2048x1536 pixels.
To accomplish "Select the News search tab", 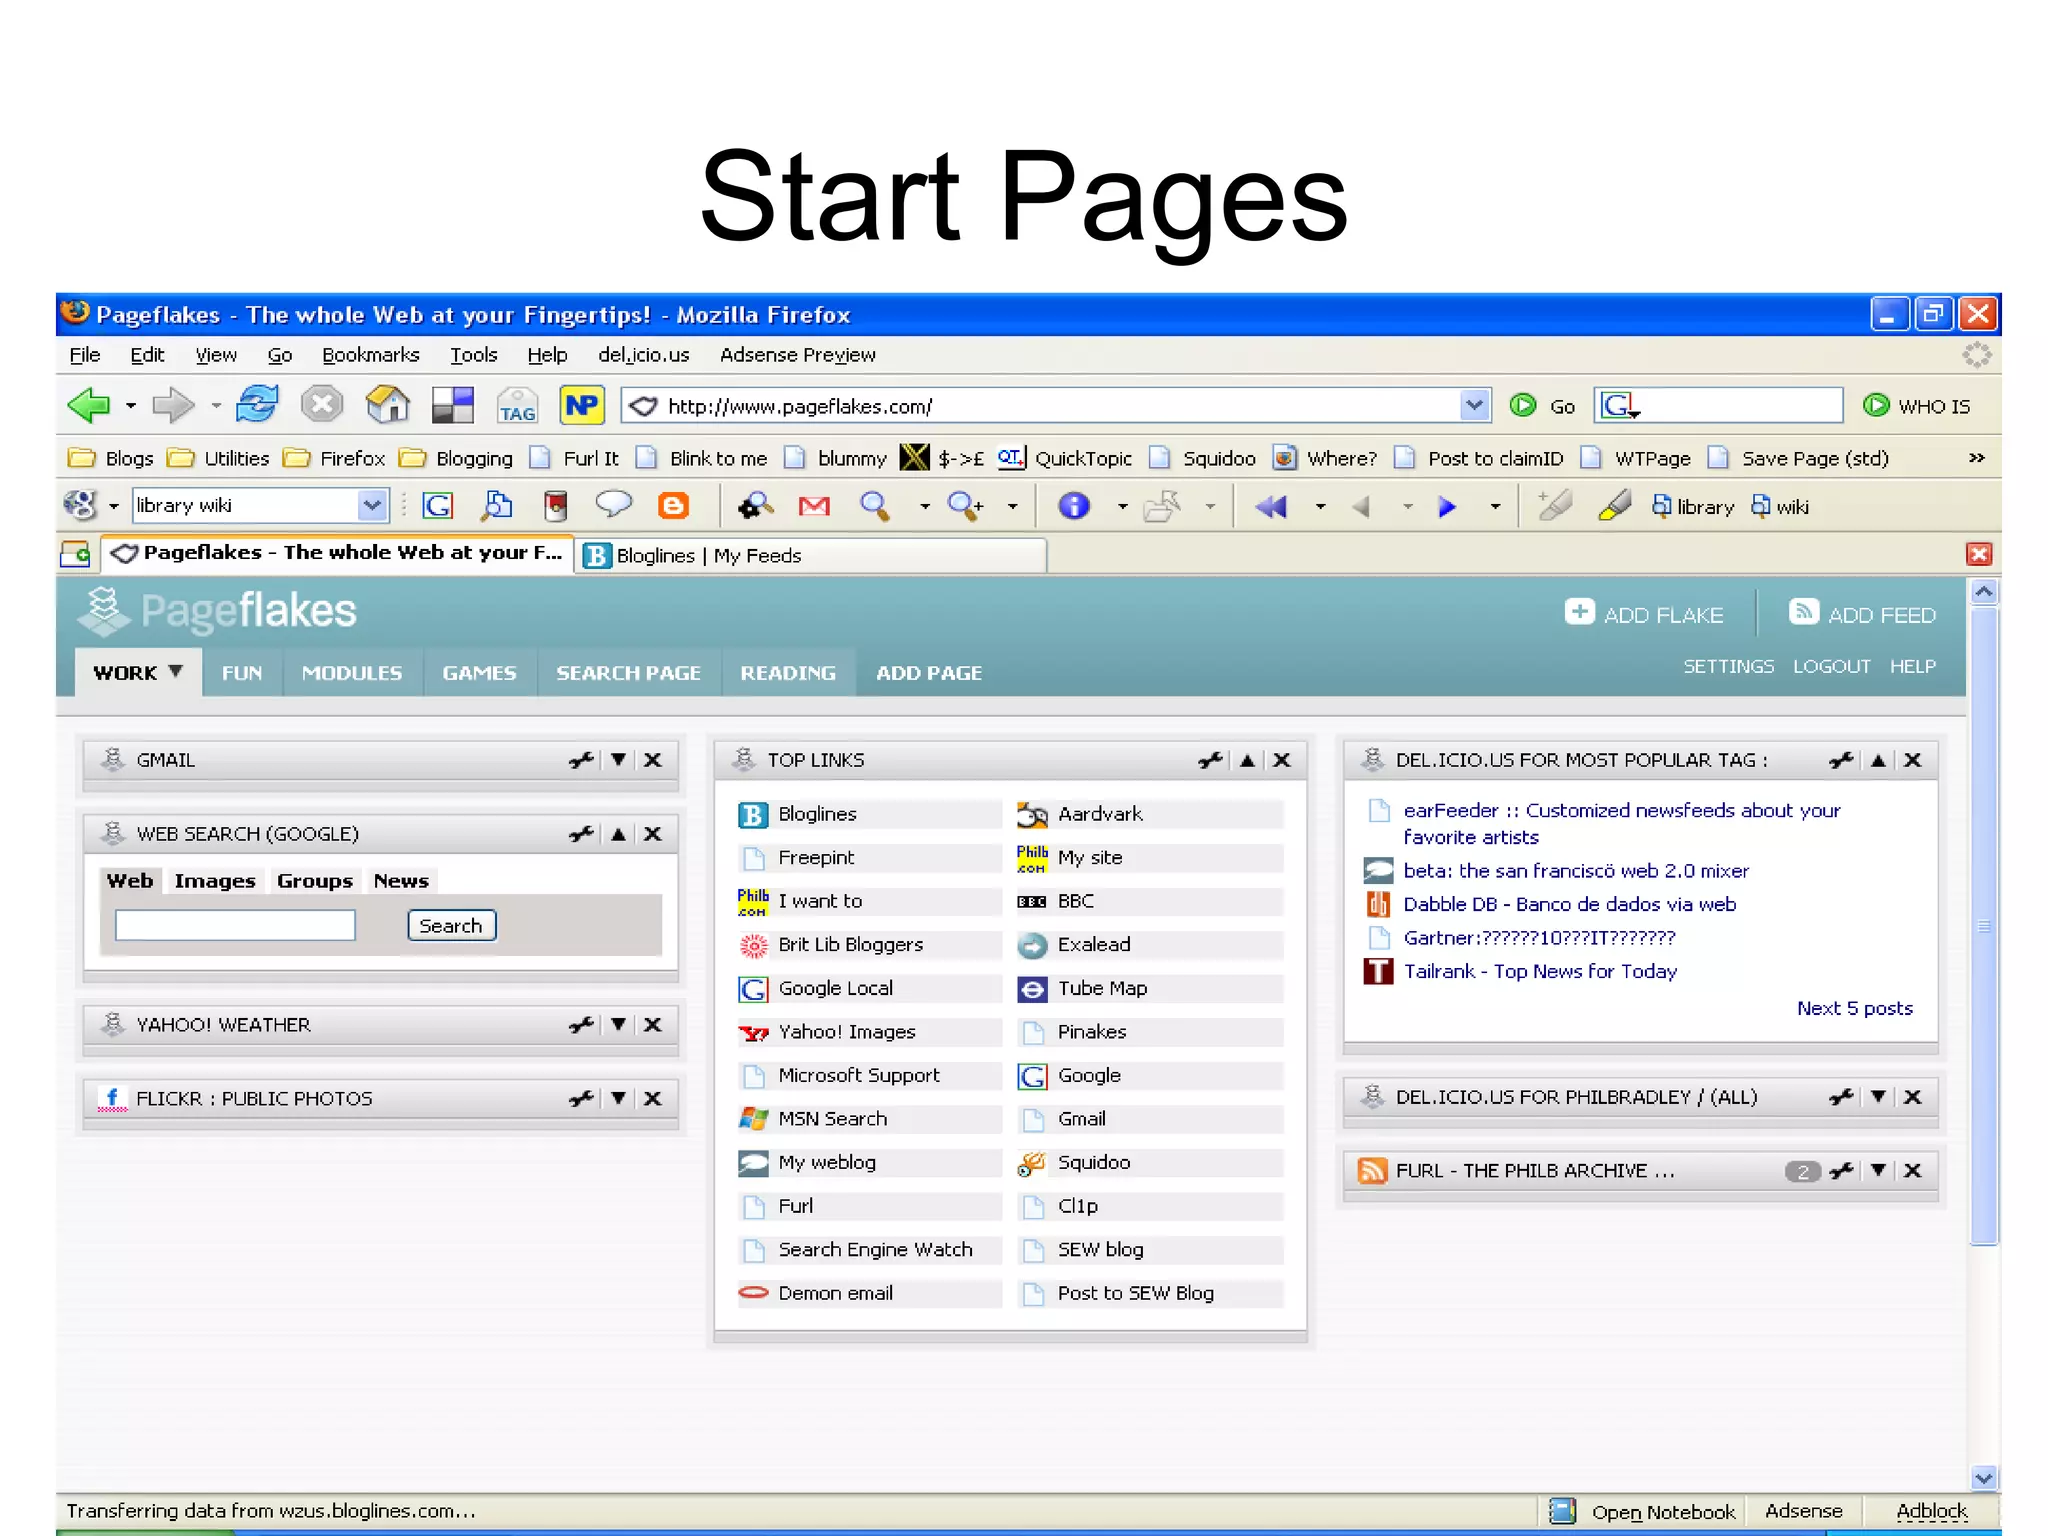I will tap(401, 881).
